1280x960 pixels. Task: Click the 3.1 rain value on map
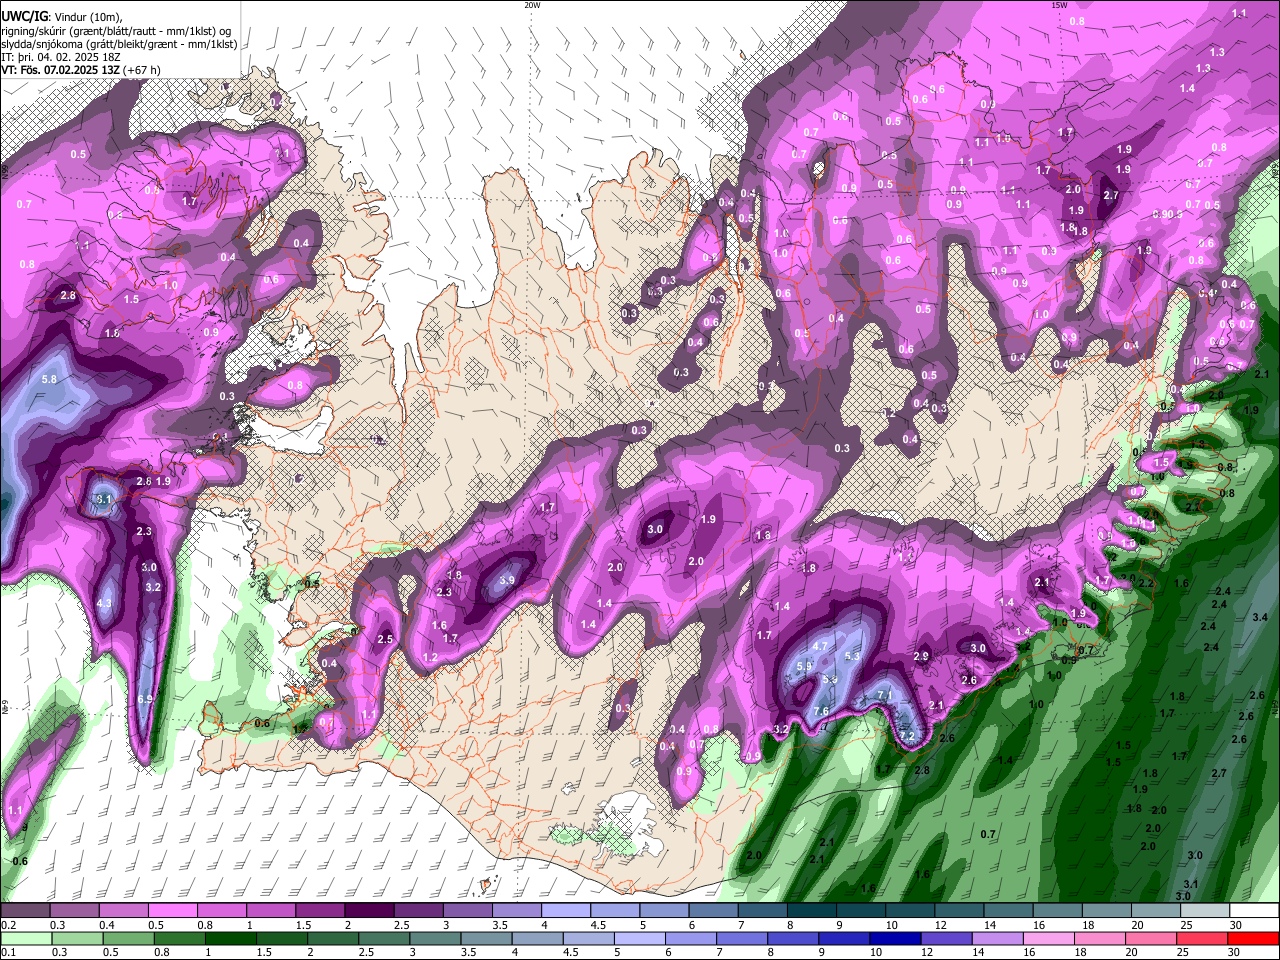coord(1190,884)
